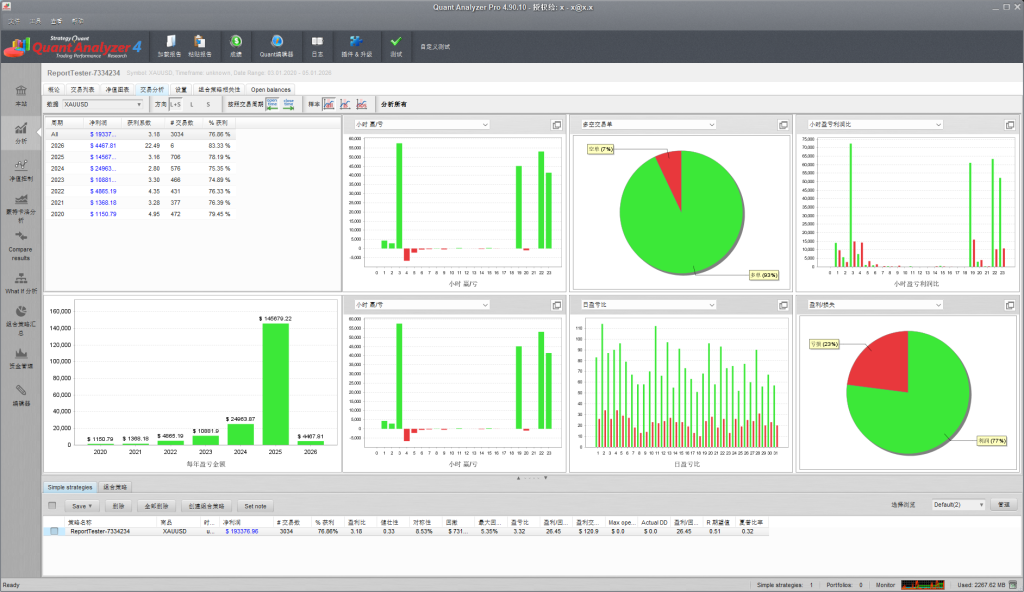Select the L-only direction filter
Viewport: 1024px width, 592px height.
pyautogui.click(x=189, y=104)
